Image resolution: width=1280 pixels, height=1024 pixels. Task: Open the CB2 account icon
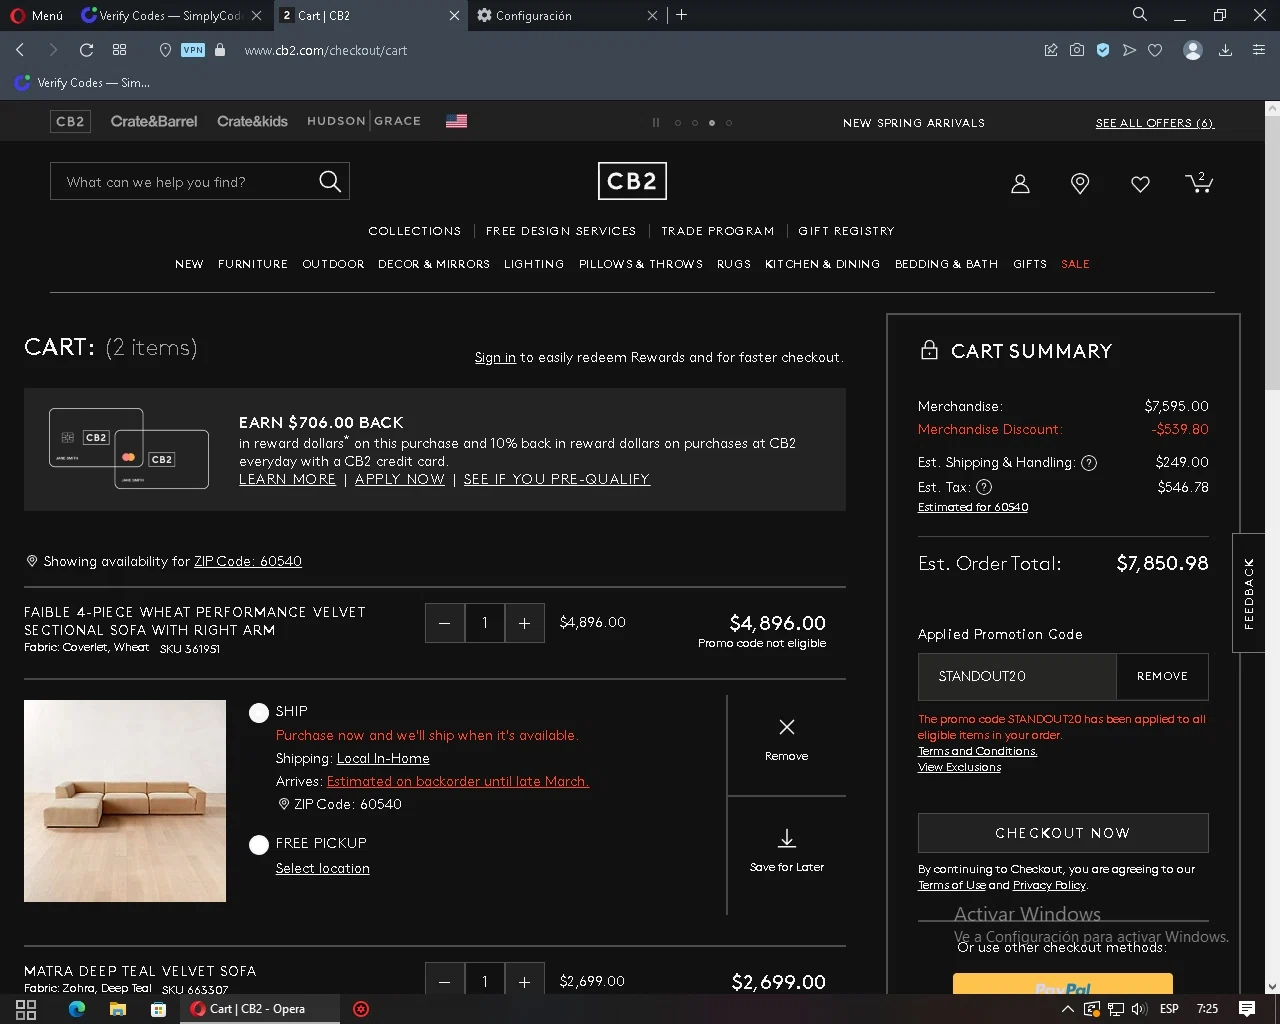1020,184
